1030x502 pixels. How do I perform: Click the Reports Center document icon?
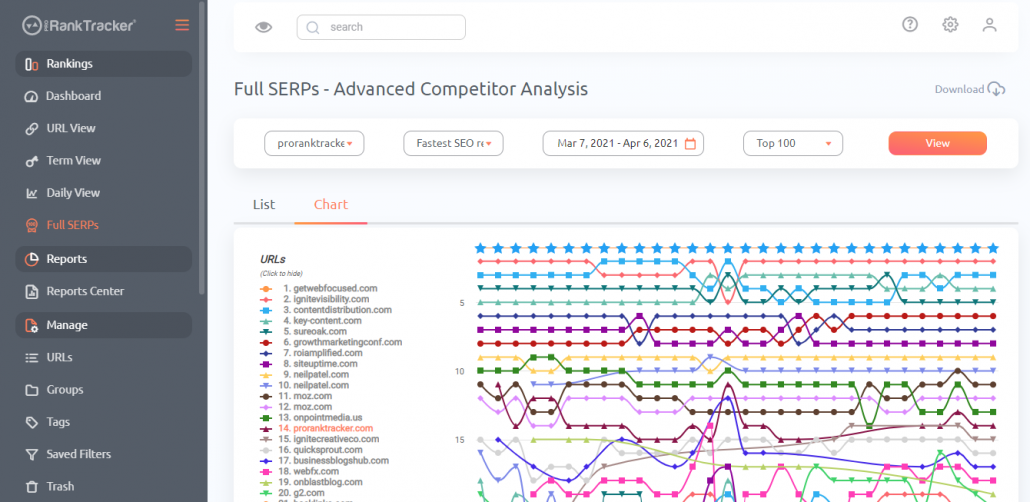(x=32, y=291)
